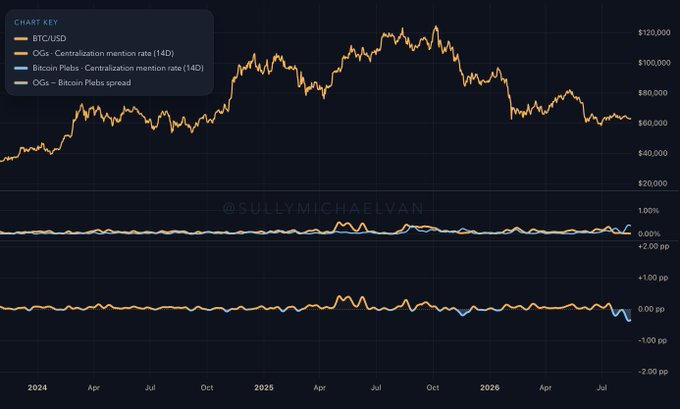Click the $60,000 price axis label
This screenshot has height=409, width=680.
(x=653, y=123)
